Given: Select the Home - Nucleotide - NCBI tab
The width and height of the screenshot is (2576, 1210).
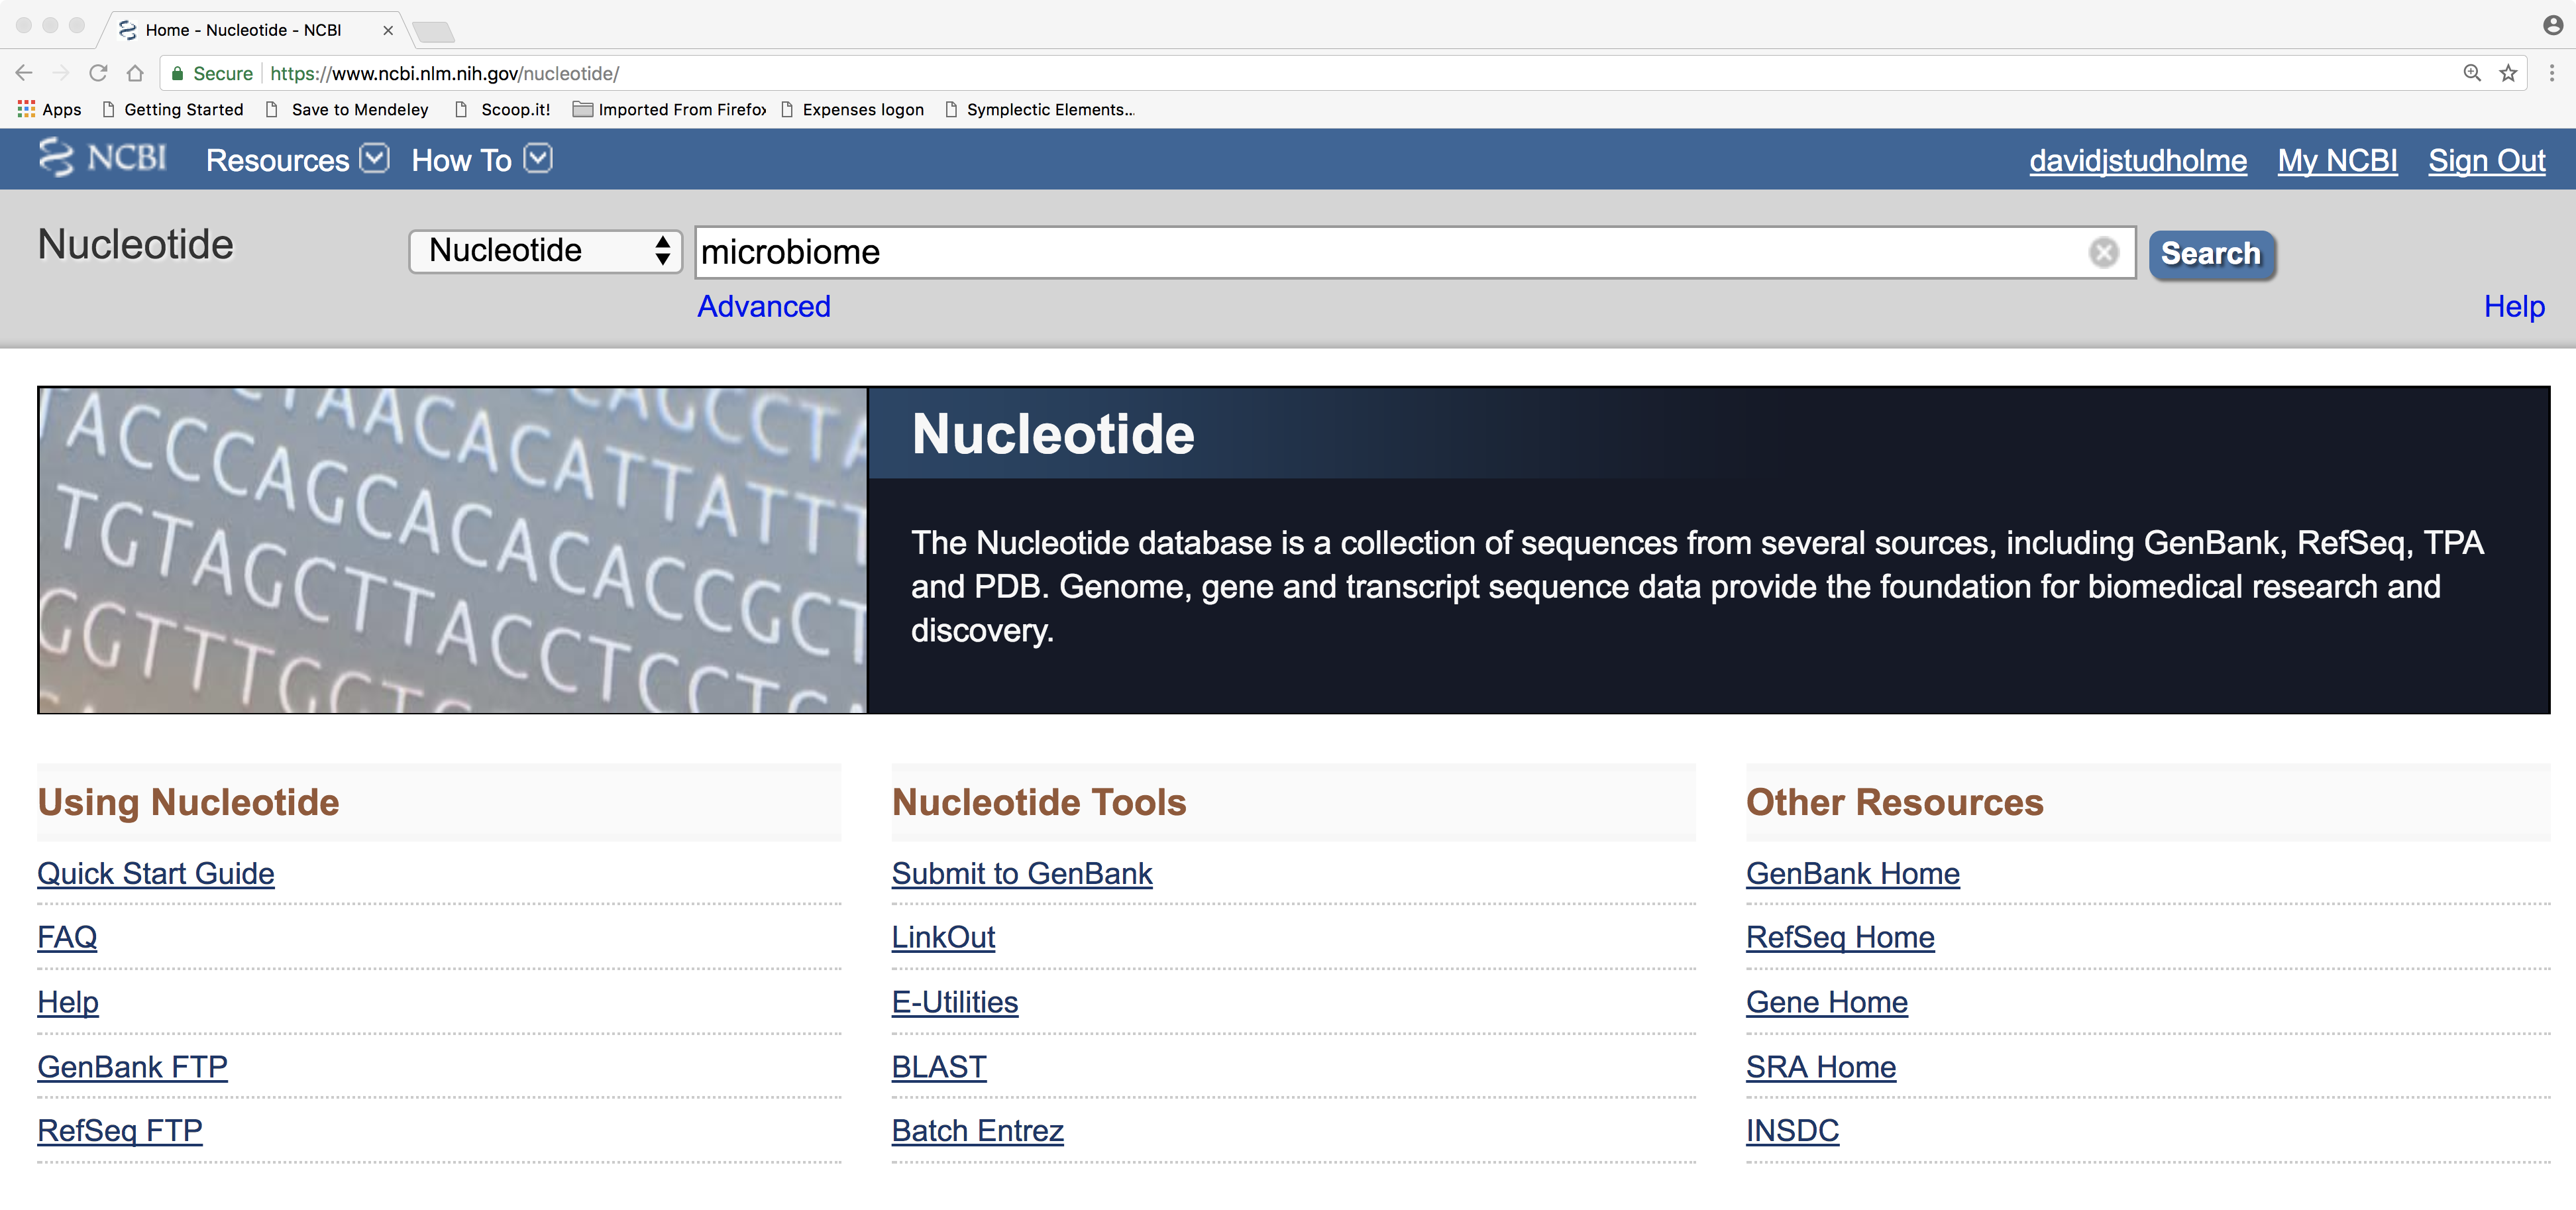Looking at the screenshot, I should 243,30.
